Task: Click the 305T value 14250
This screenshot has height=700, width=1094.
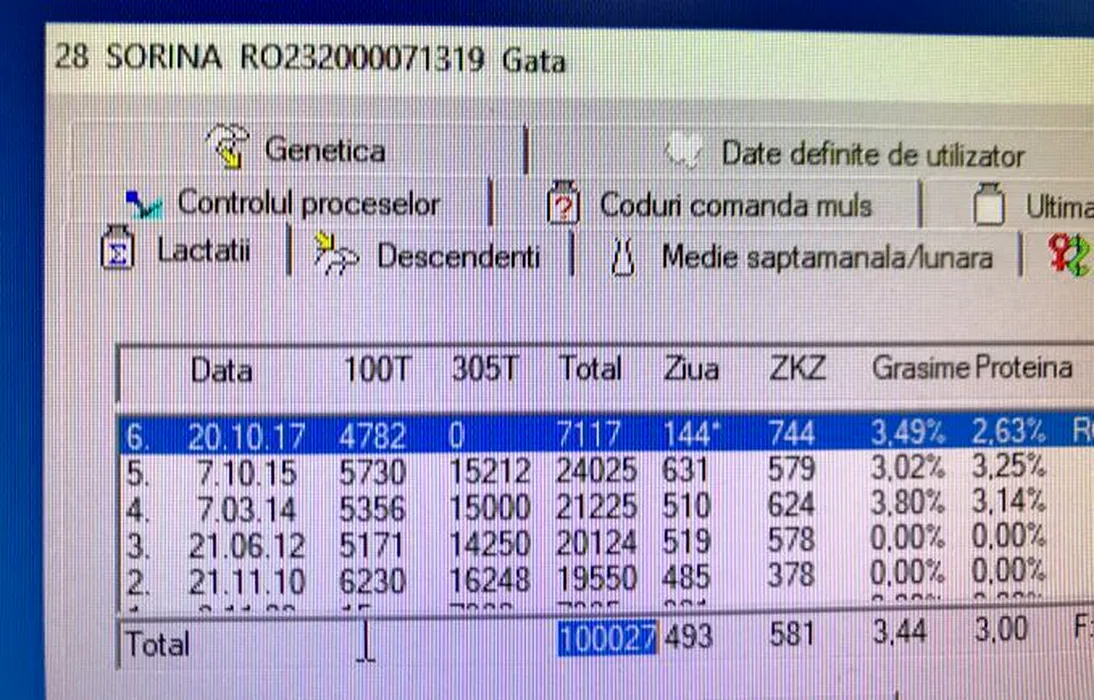Action: point(490,544)
